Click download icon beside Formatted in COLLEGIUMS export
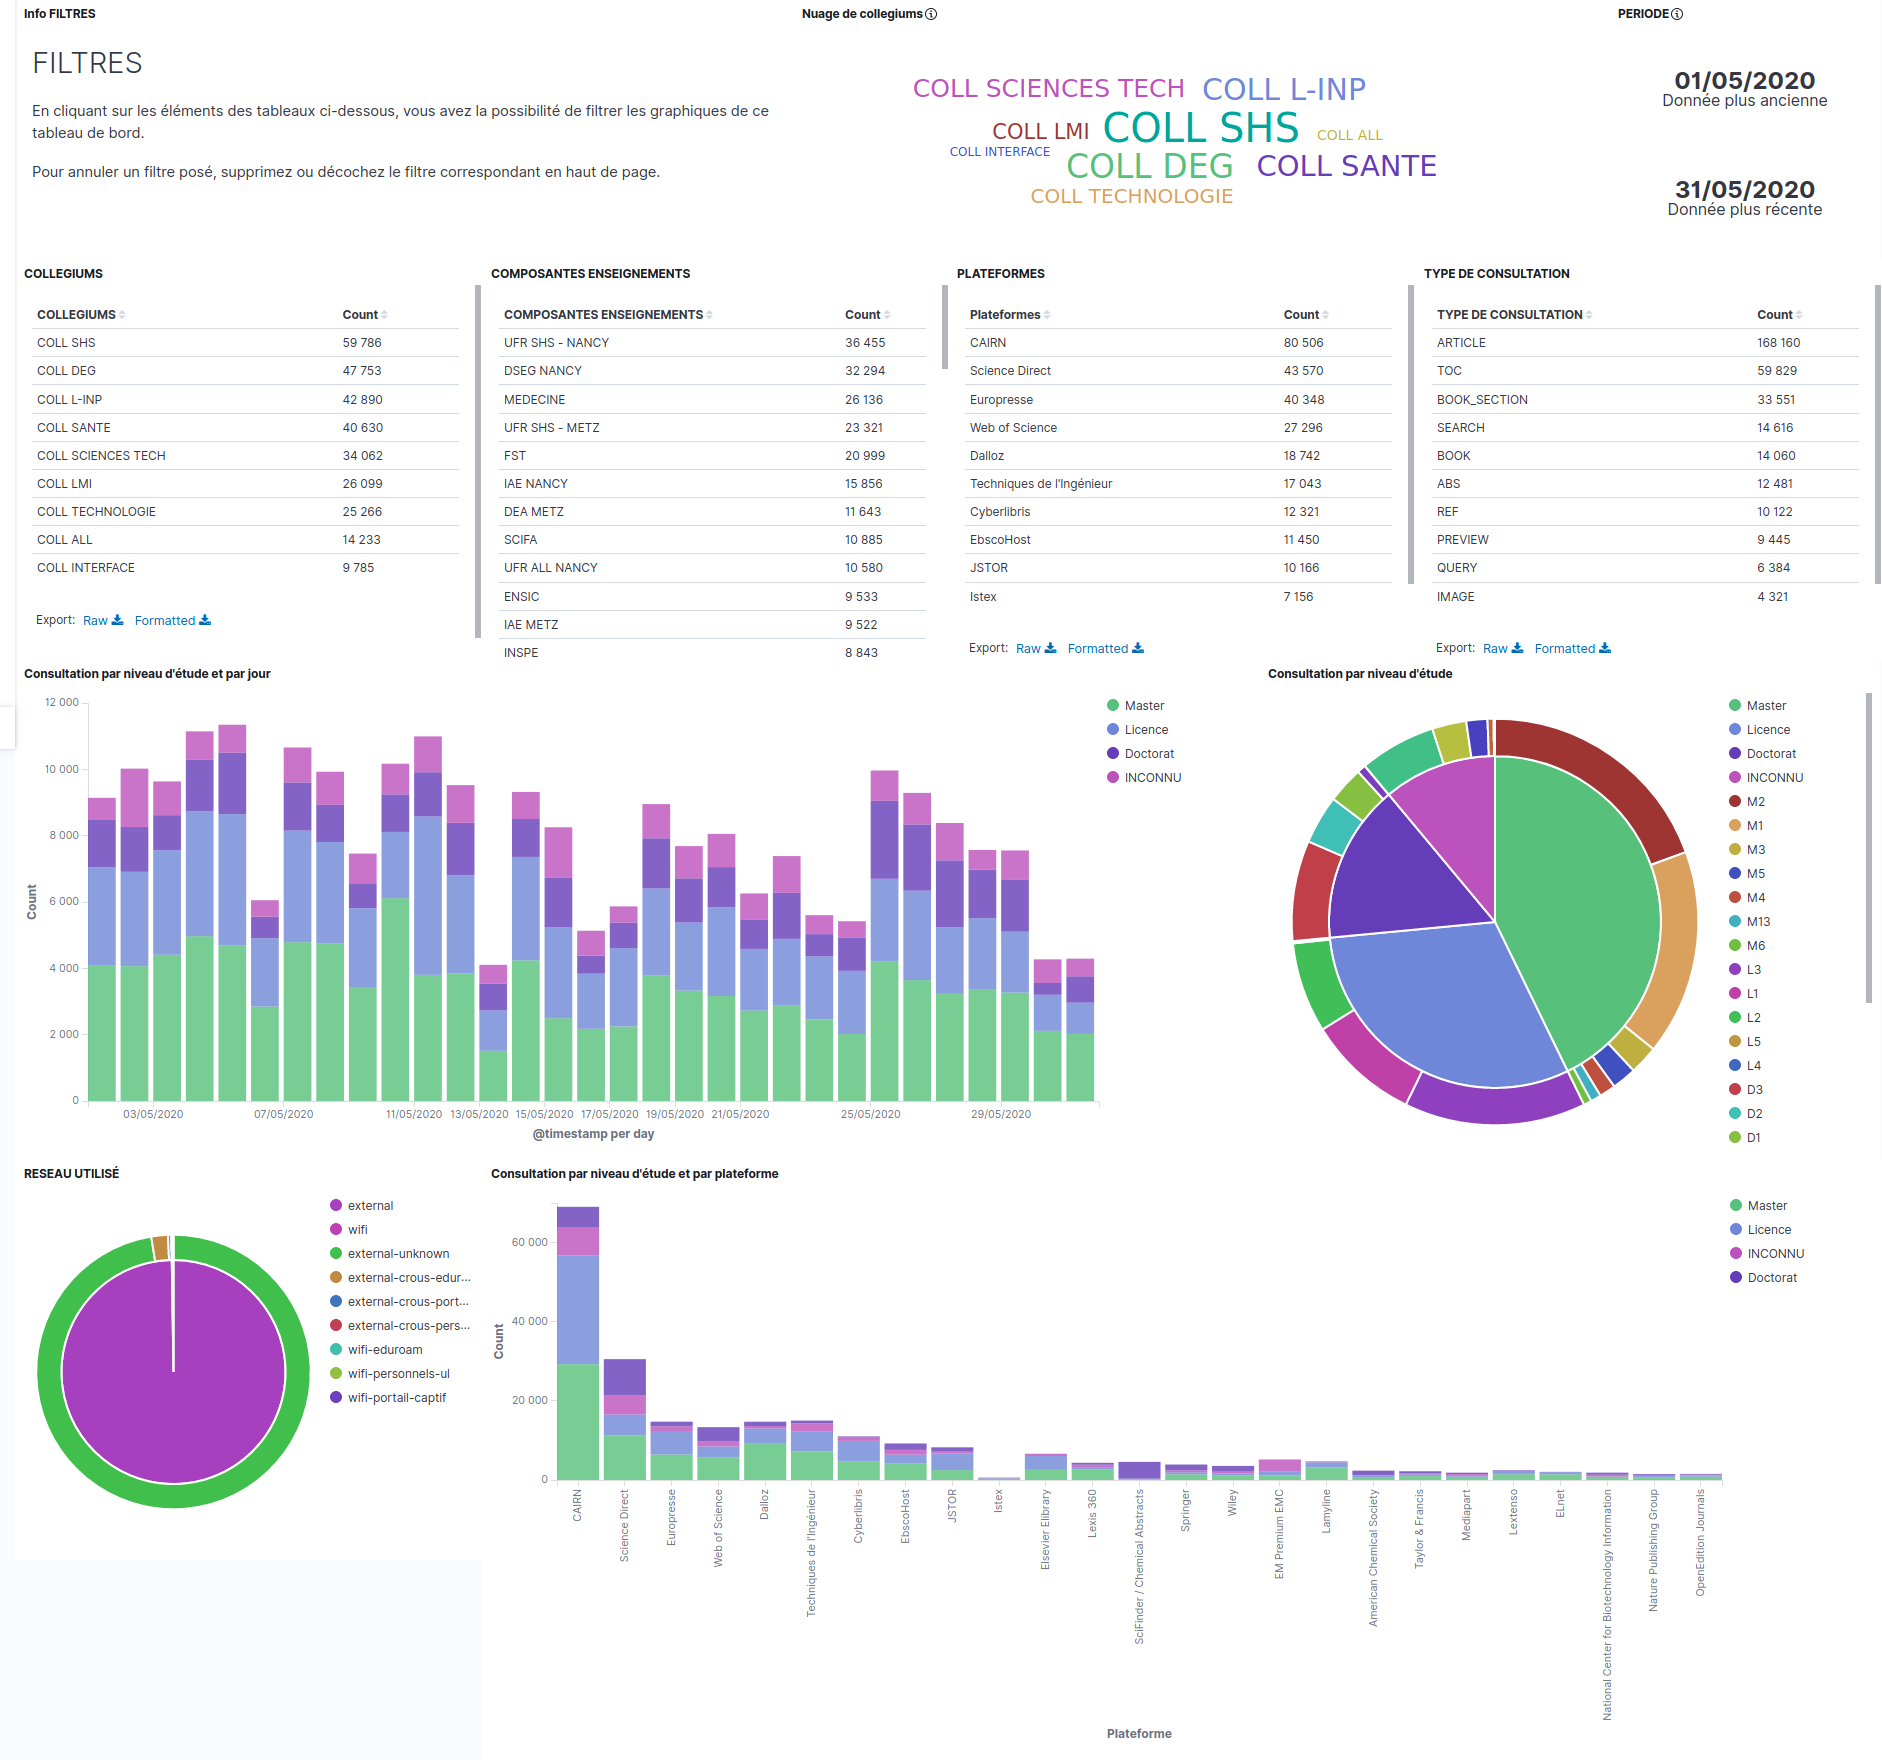Viewport: 1882px width, 1760px height. 205,620
